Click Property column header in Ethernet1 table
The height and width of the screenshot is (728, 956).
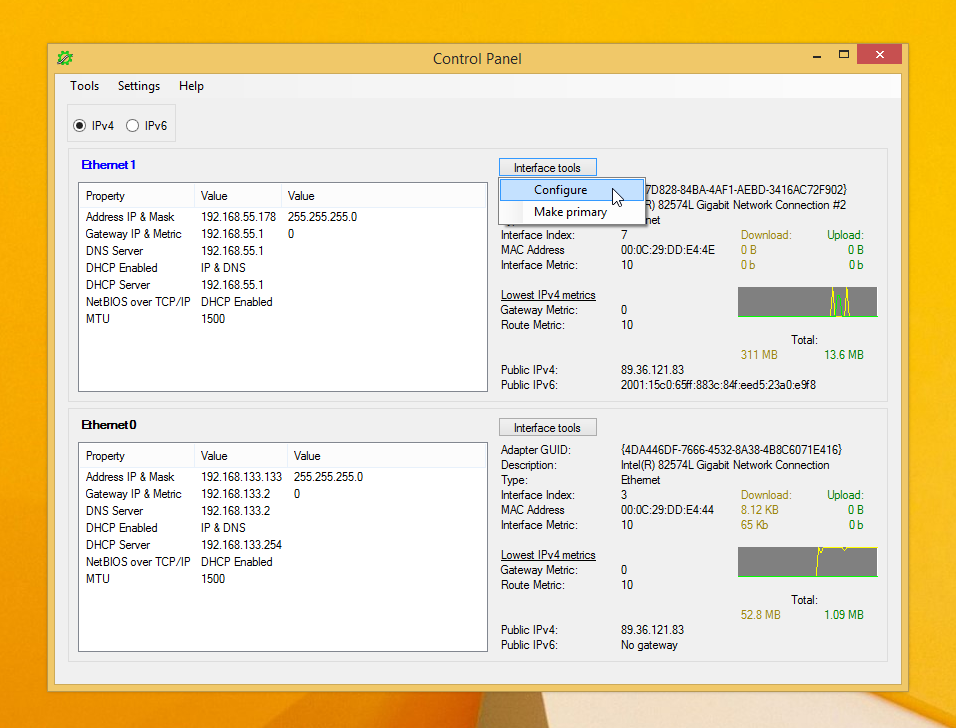(x=137, y=196)
